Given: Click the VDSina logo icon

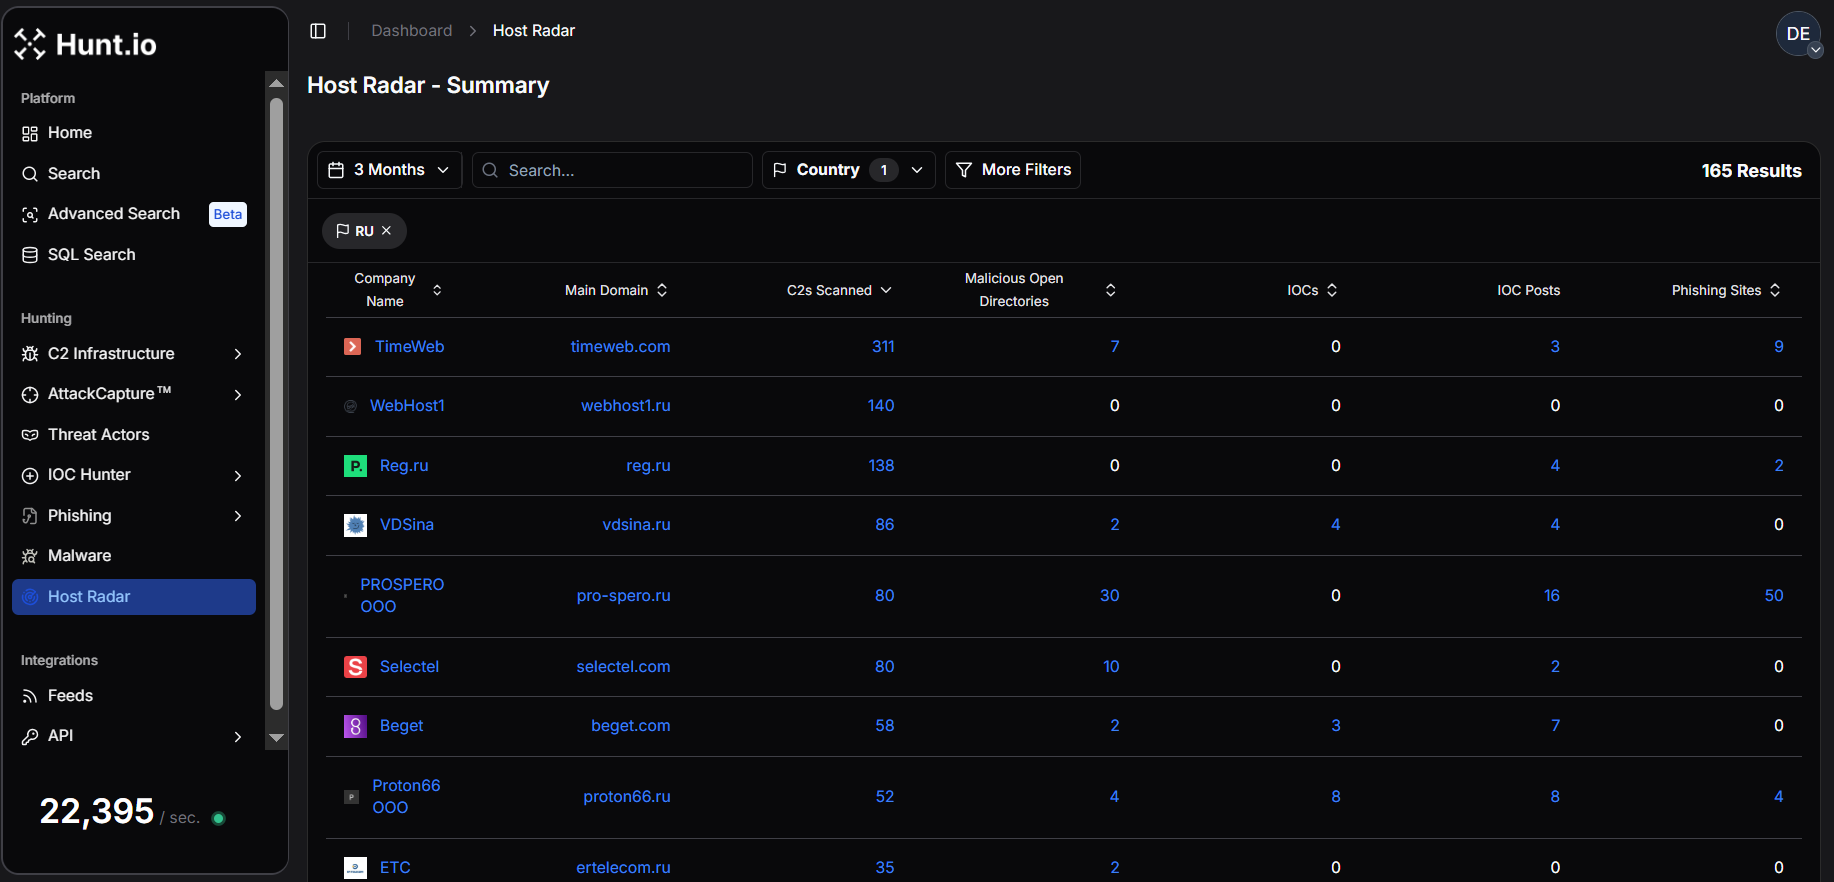Looking at the screenshot, I should pos(355,525).
